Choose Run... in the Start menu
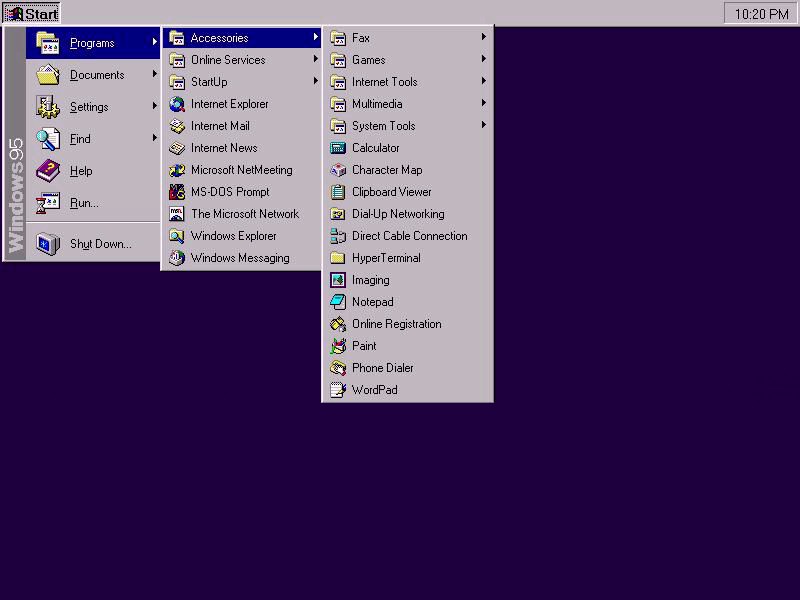Viewport: 800px width, 600px height. (x=84, y=203)
